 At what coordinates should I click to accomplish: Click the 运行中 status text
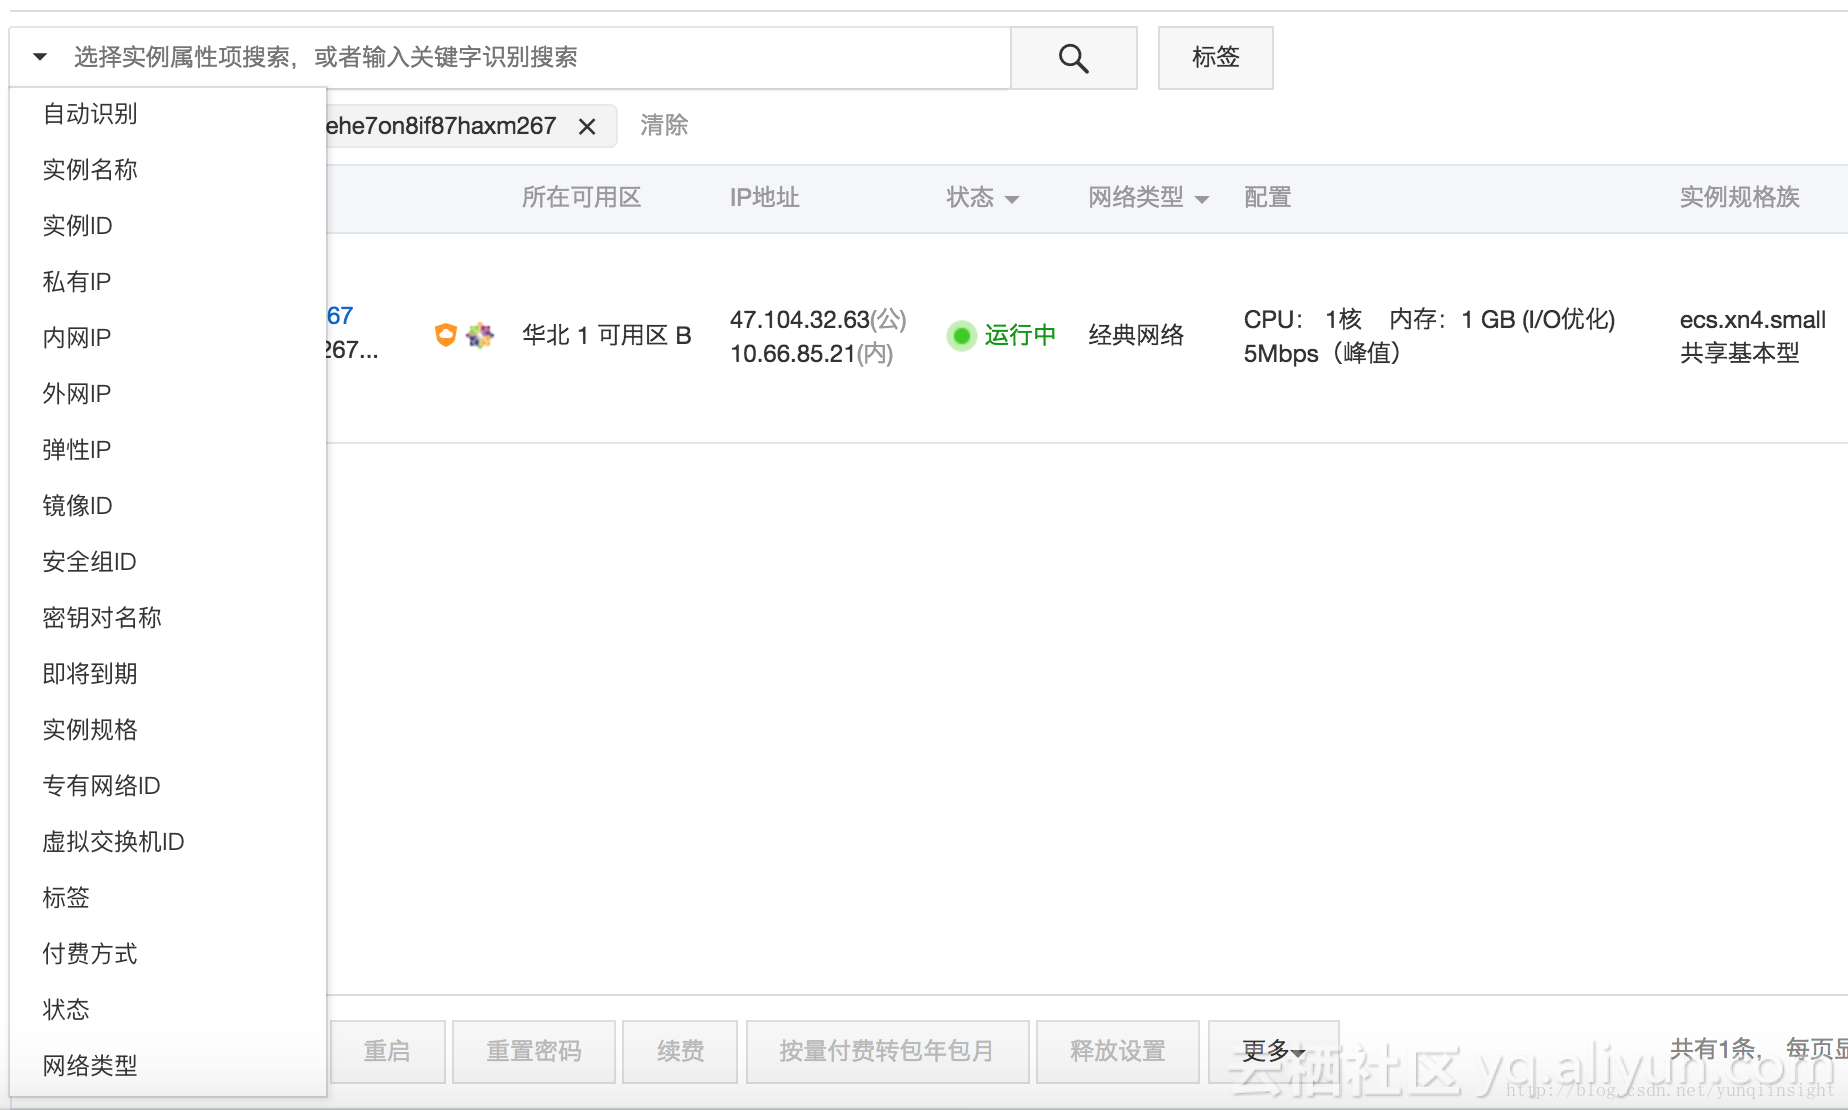[x=1020, y=336]
